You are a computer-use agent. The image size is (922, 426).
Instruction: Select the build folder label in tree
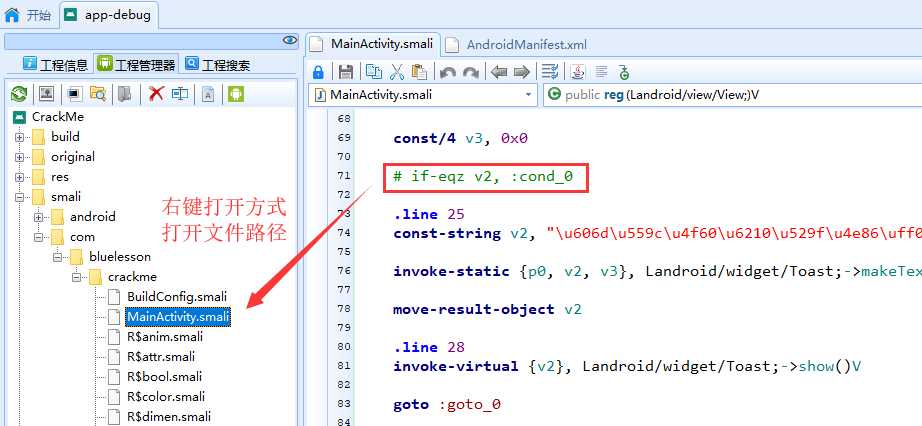click(65, 137)
